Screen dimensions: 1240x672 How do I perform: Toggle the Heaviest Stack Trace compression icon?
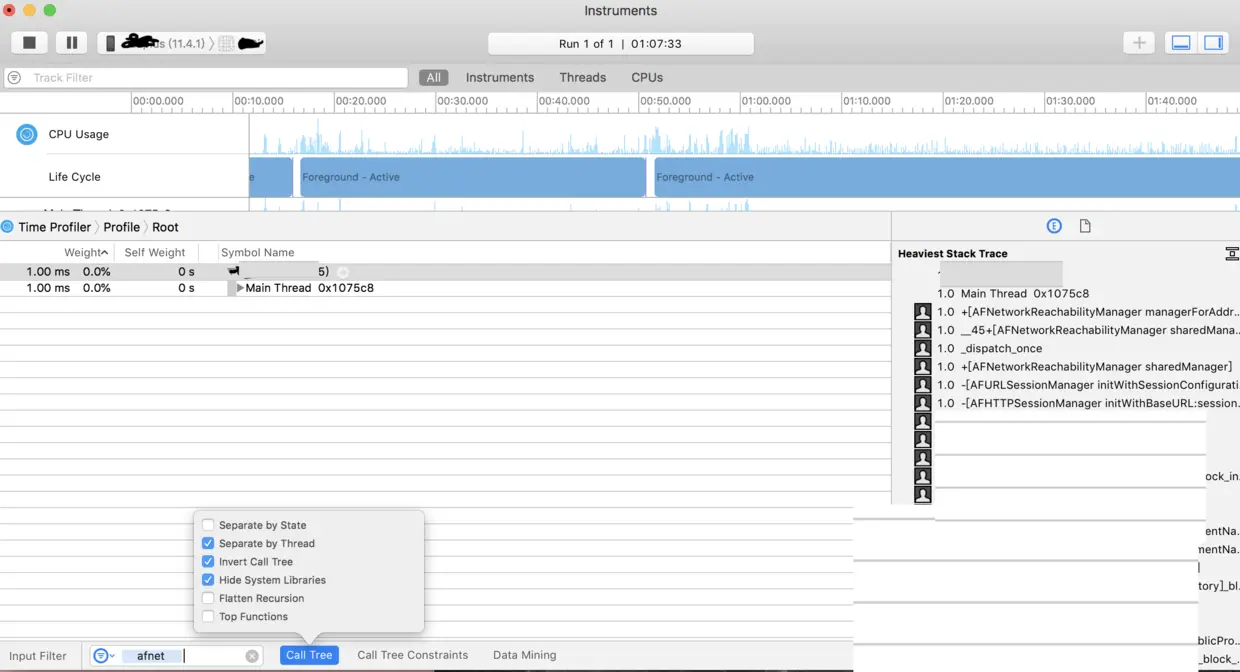tap(1232, 254)
